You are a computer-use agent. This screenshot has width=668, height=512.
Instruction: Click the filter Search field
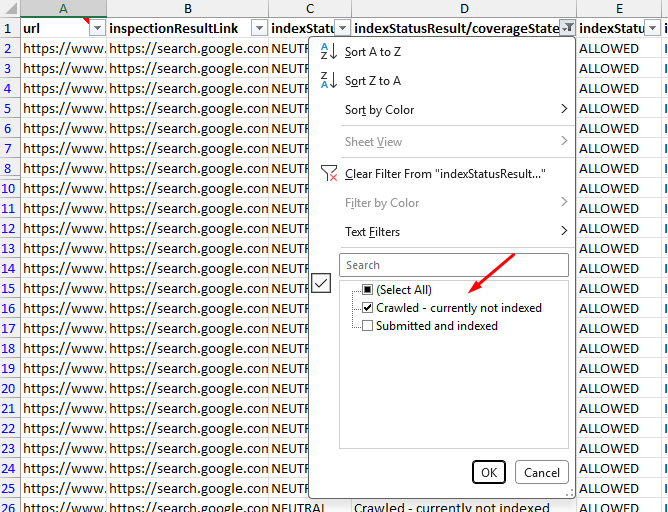454,265
